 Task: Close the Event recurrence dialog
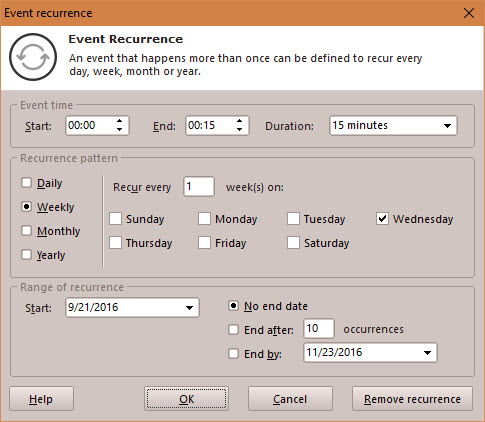(469, 13)
